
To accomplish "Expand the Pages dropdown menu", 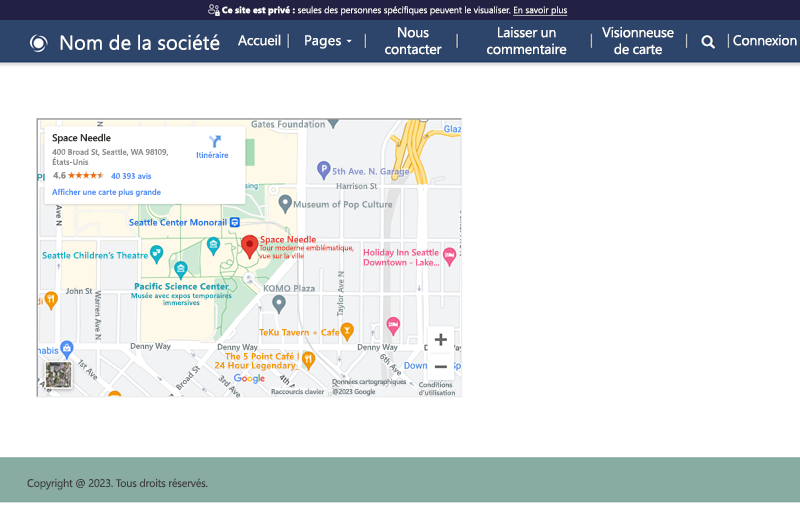I will point(328,41).
